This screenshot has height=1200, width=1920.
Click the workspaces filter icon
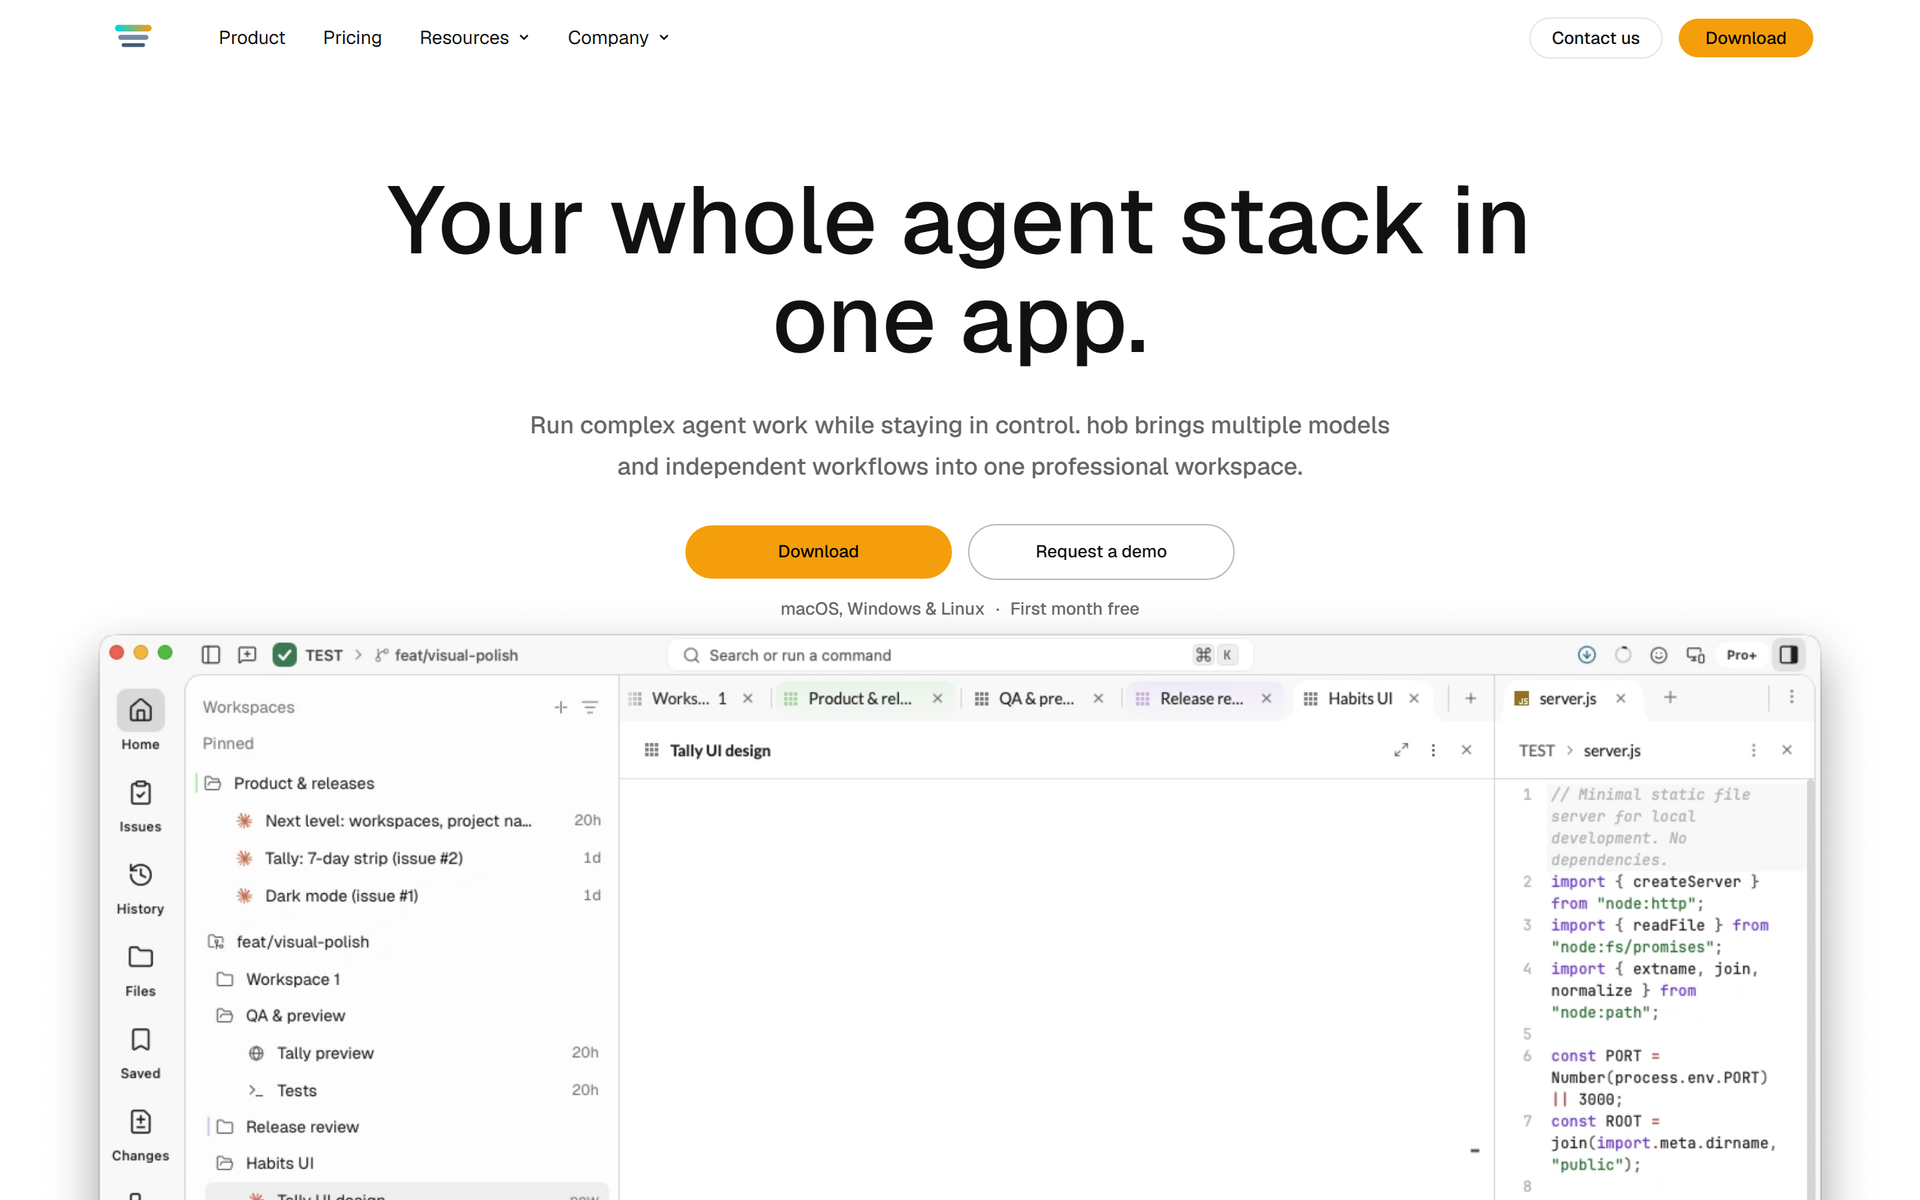(x=590, y=707)
